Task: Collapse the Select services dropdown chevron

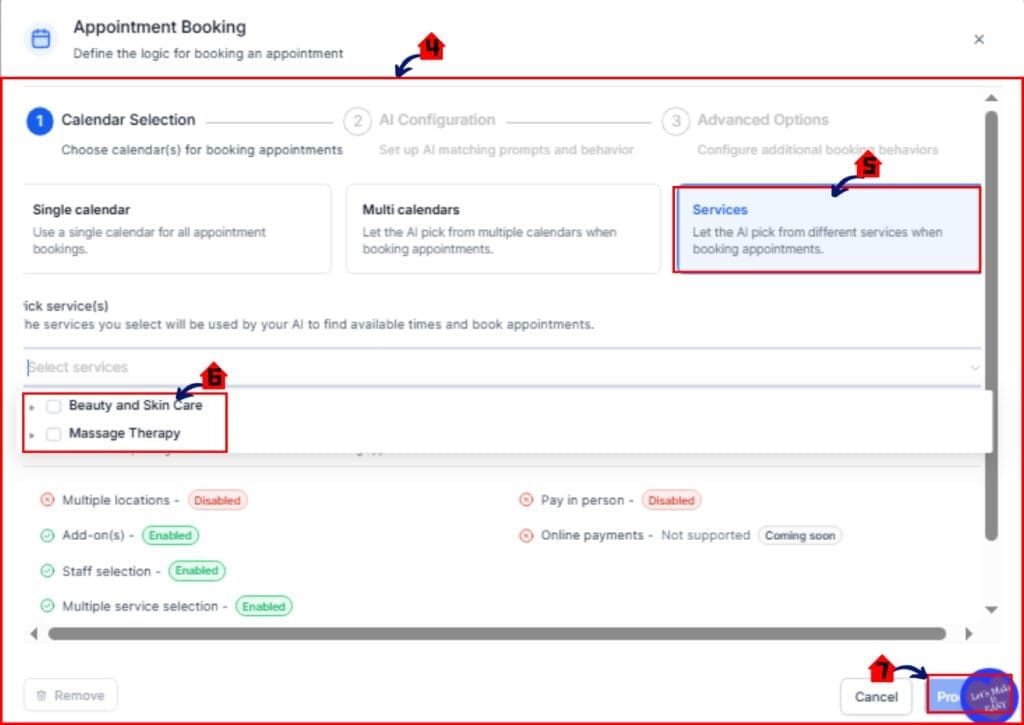Action: [x=975, y=368]
